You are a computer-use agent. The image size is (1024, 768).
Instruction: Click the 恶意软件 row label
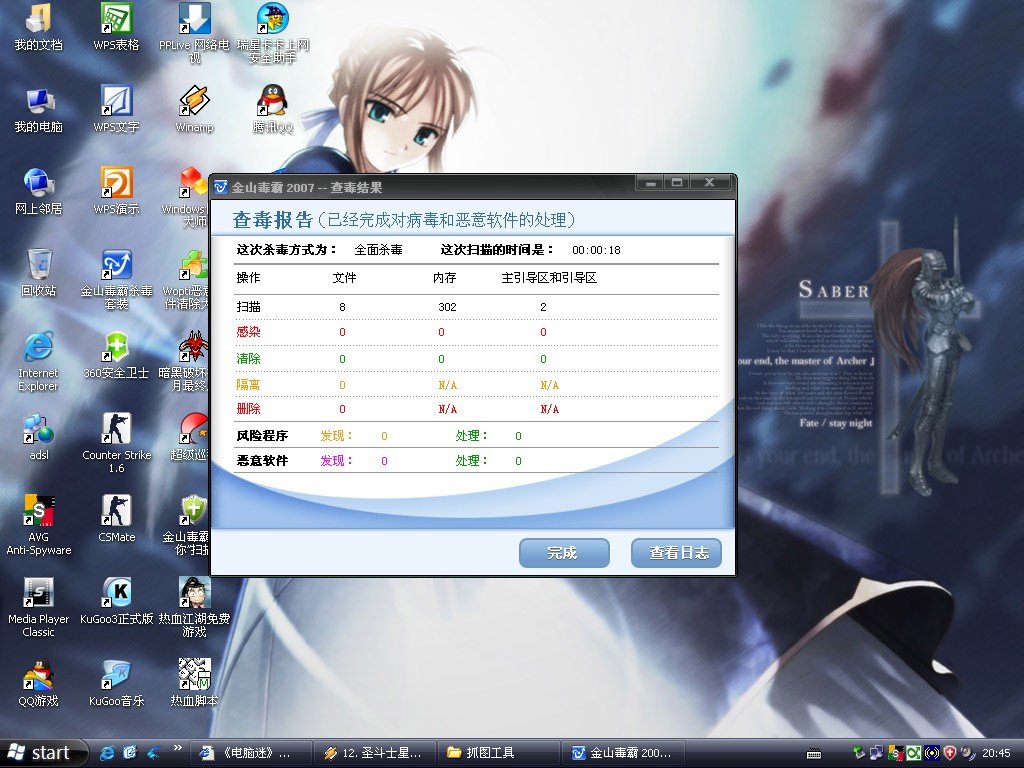click(x=262, y=460)
